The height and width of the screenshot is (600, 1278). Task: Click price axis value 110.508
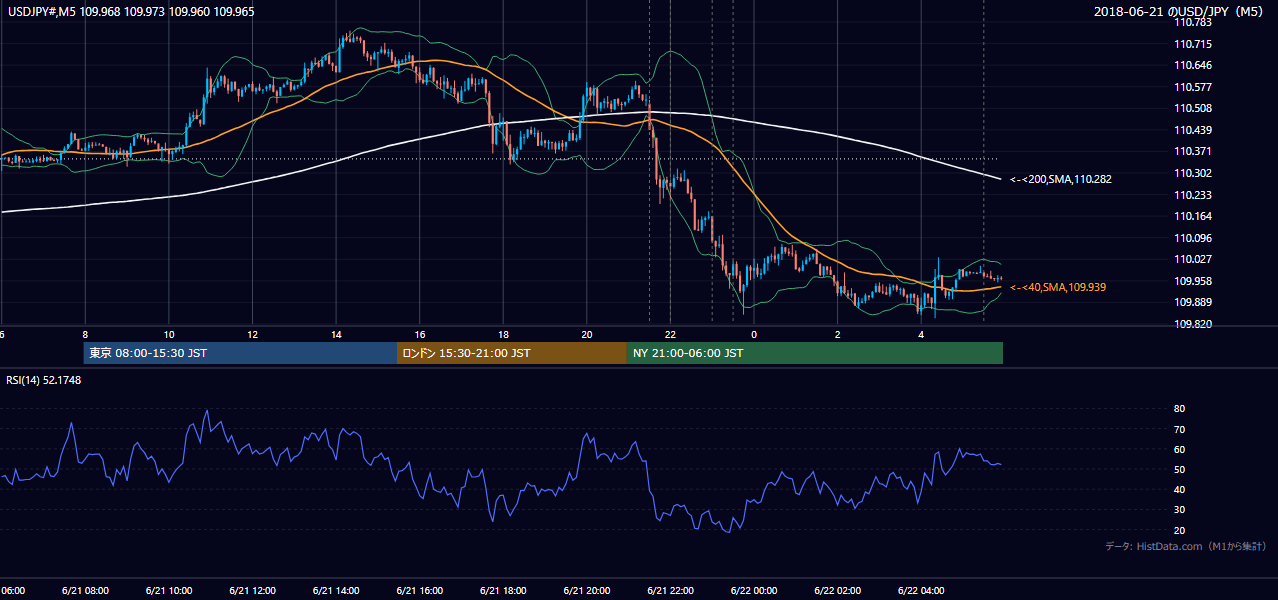(x=1194, y=108)
